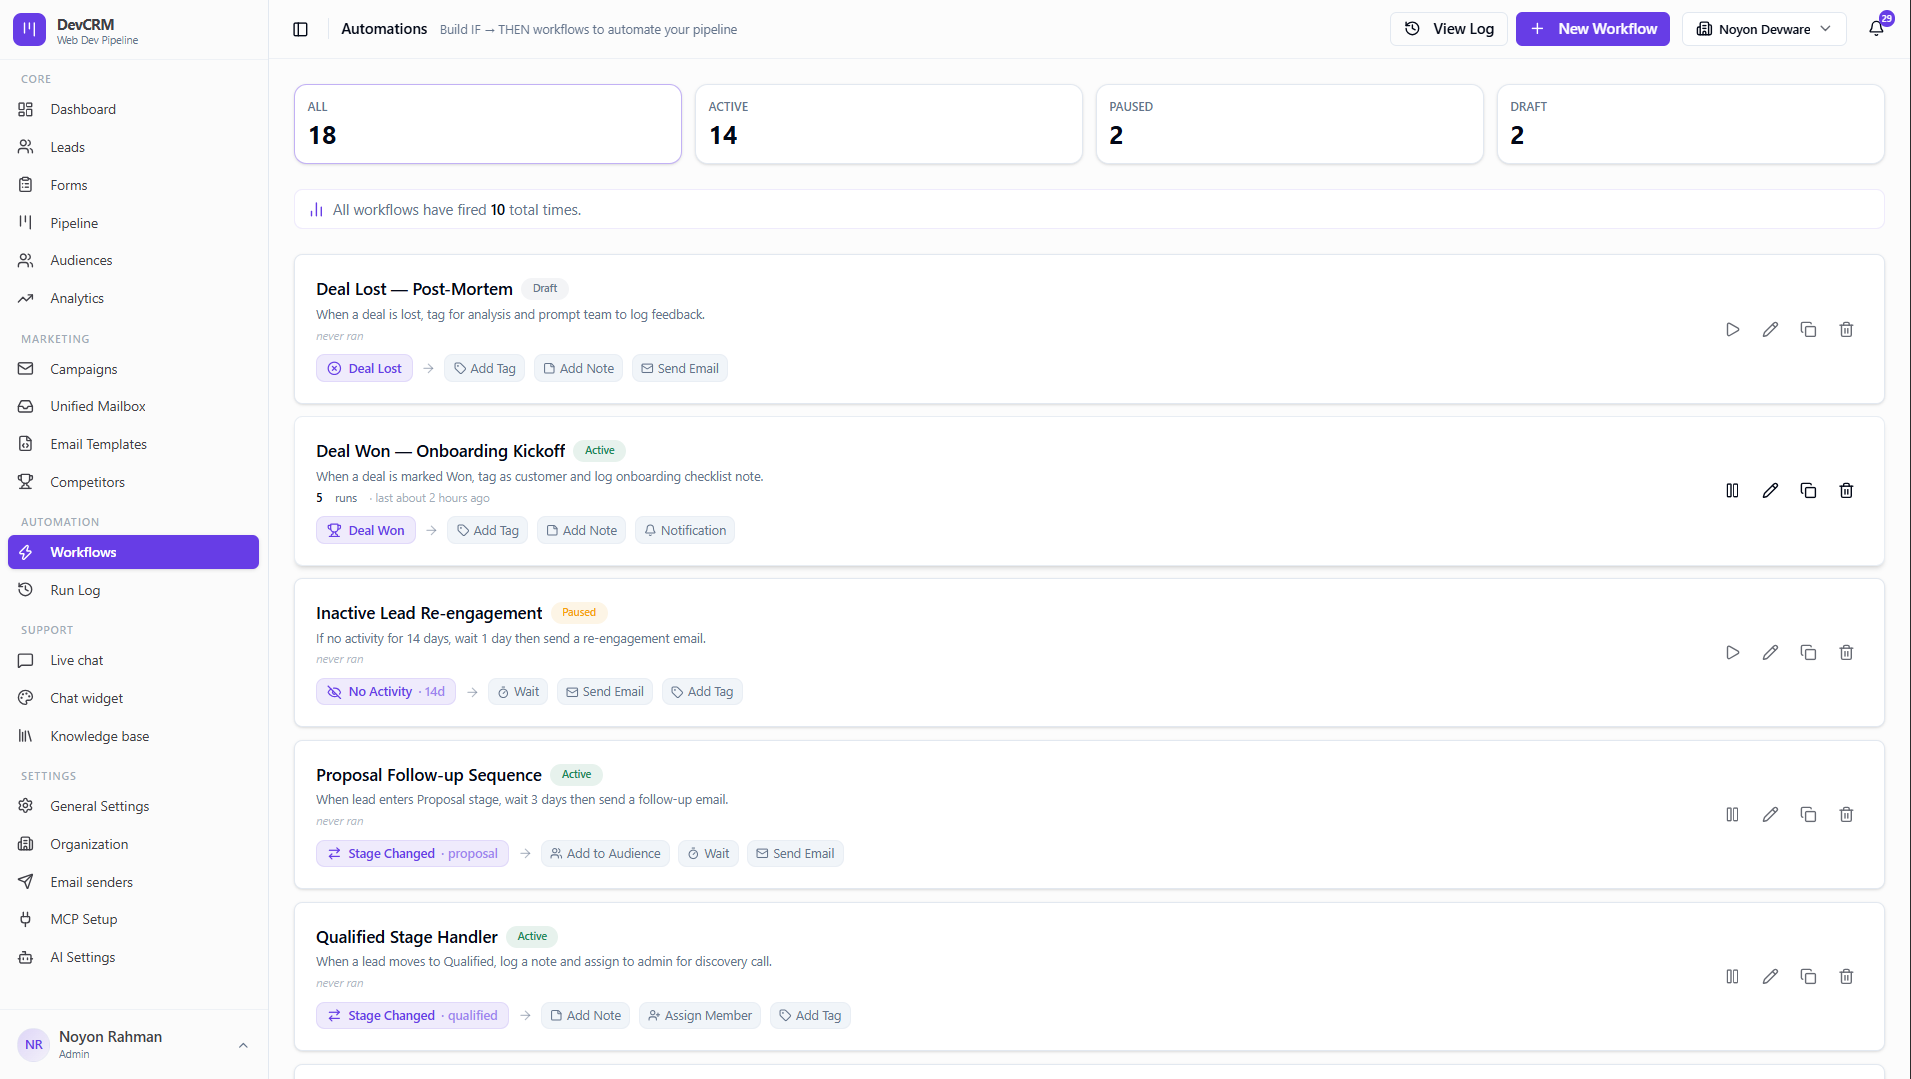
Task: Show only DRAFT workflows
Action: [1691, 124]
